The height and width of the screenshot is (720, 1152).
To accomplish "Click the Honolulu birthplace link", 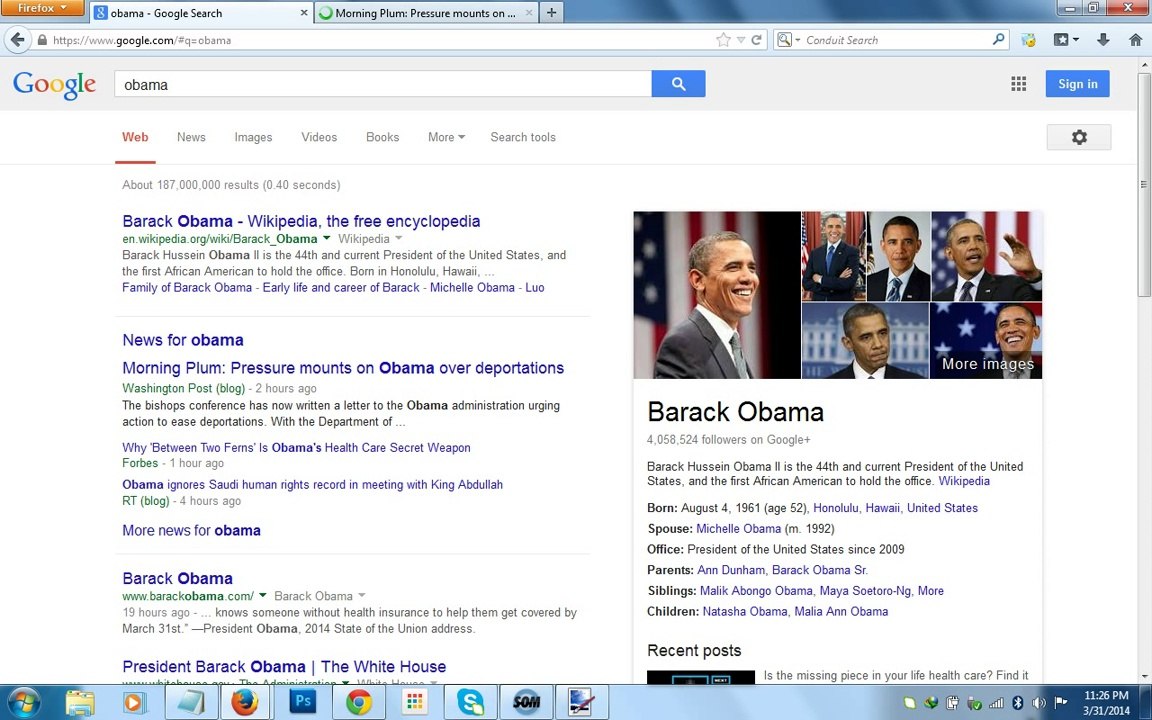I will [x=836, y=508].
